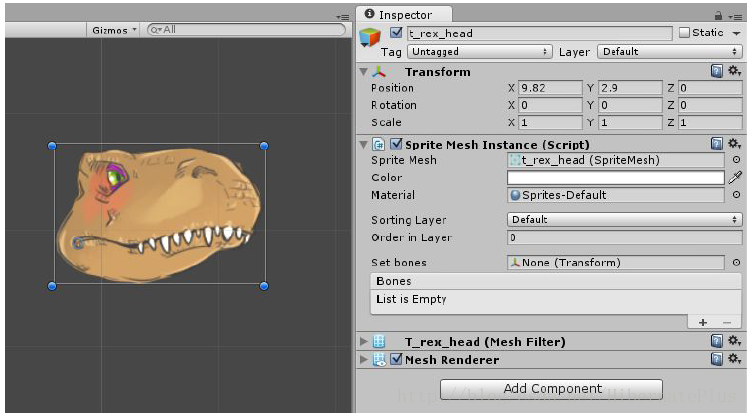This screenshot has width=748, height=416.
Task: Click the color eyedropper picker icon
Action: pos(735,177)
